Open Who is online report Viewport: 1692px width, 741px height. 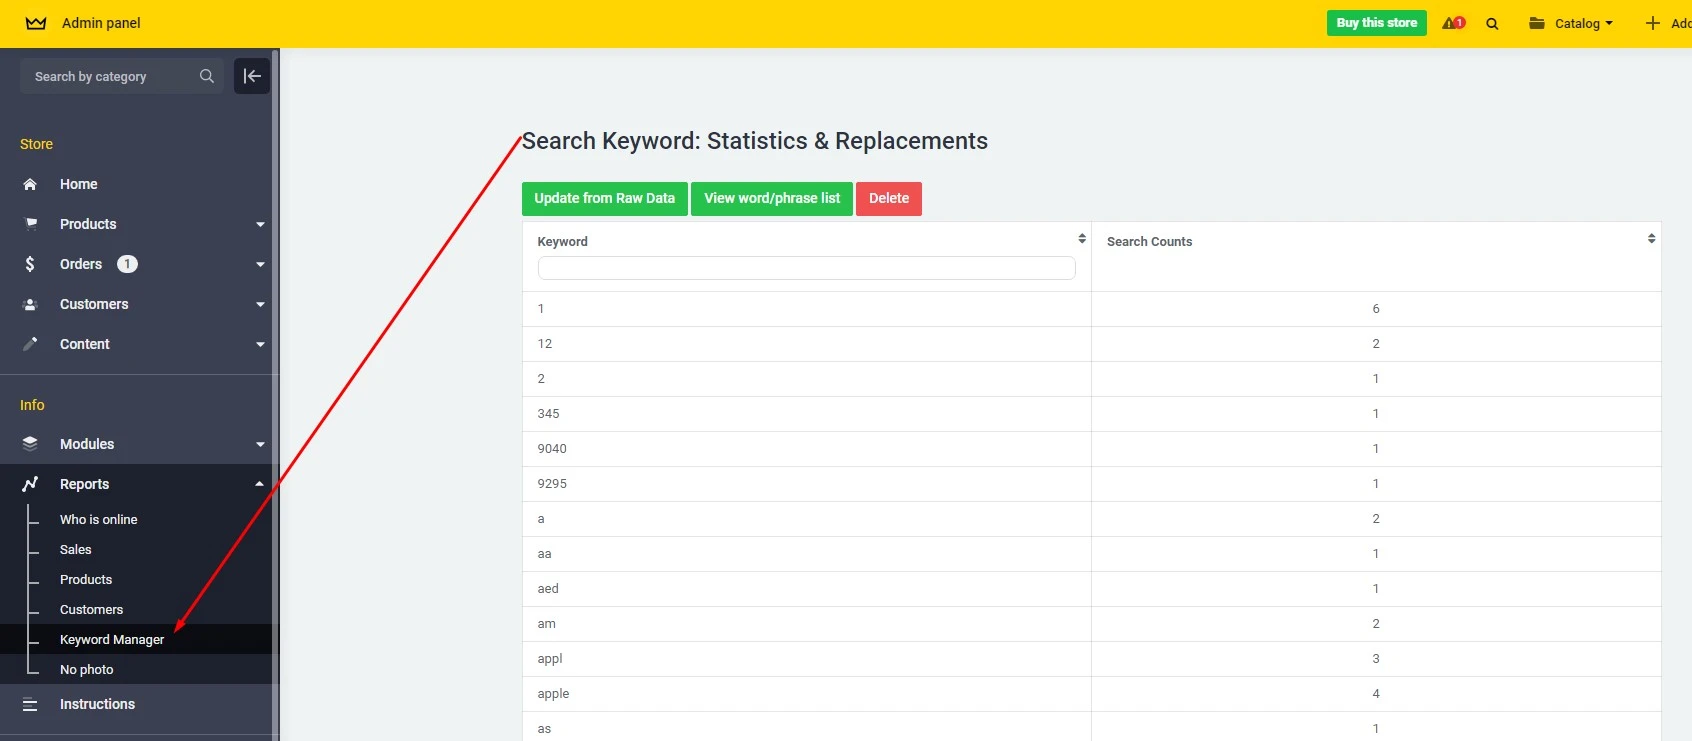click(99, 519)
